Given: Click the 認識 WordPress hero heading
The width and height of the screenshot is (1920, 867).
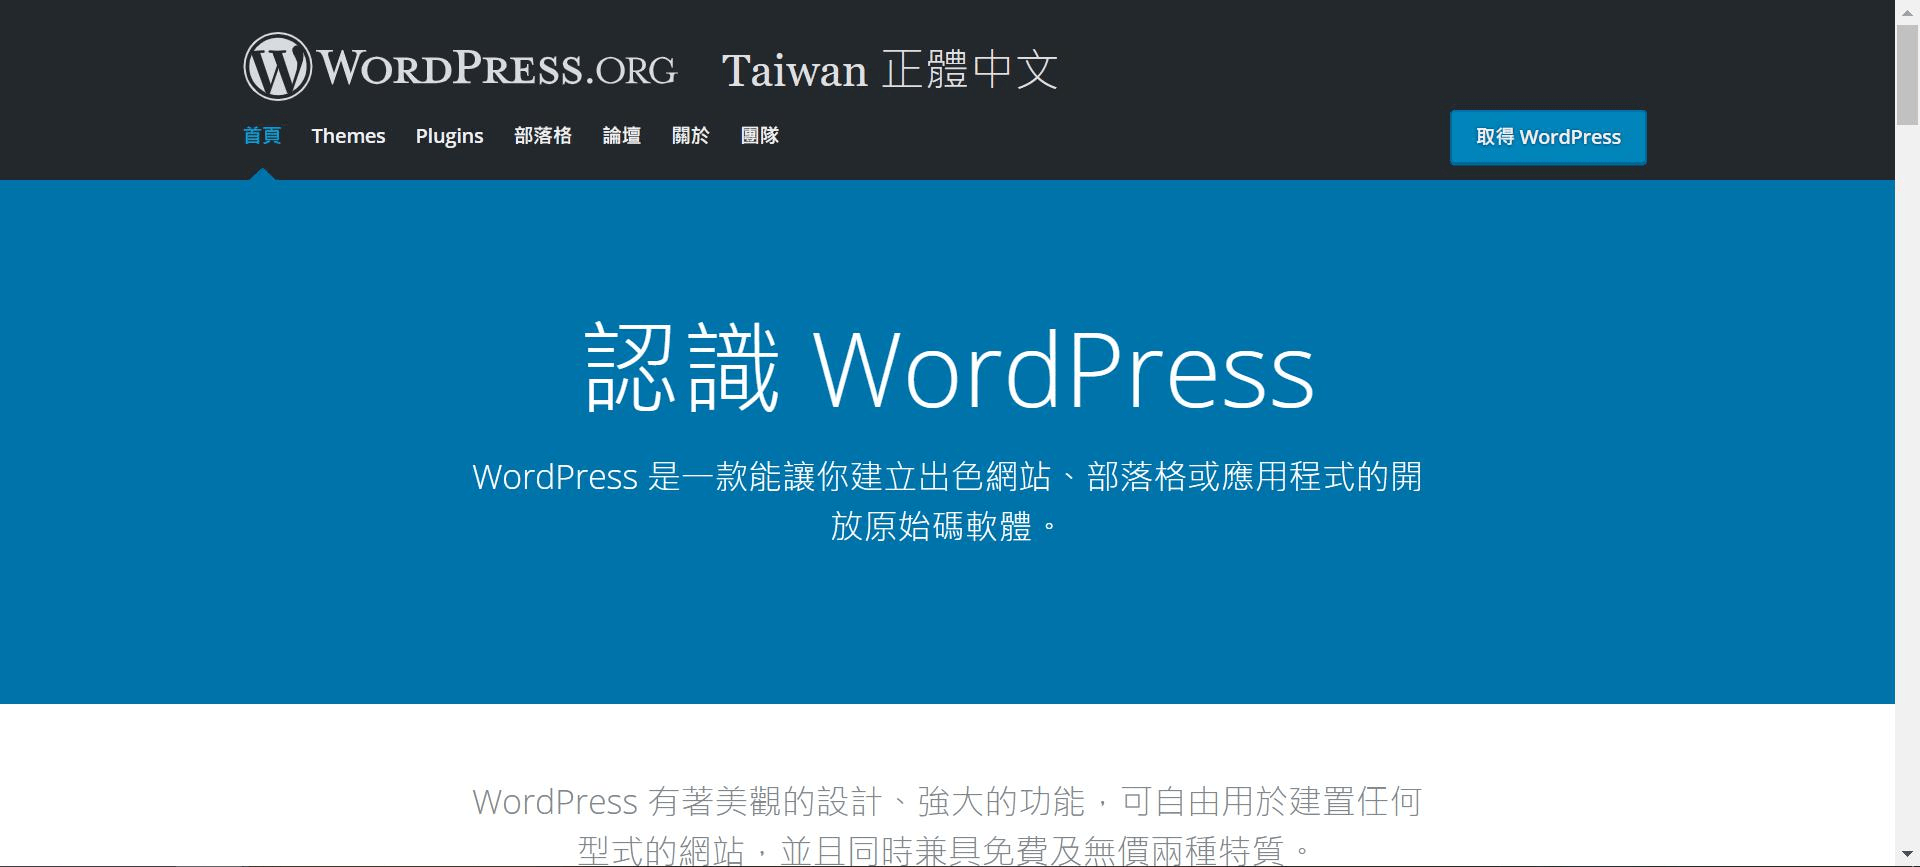Looking at the screenshot, I should (948, 370).
